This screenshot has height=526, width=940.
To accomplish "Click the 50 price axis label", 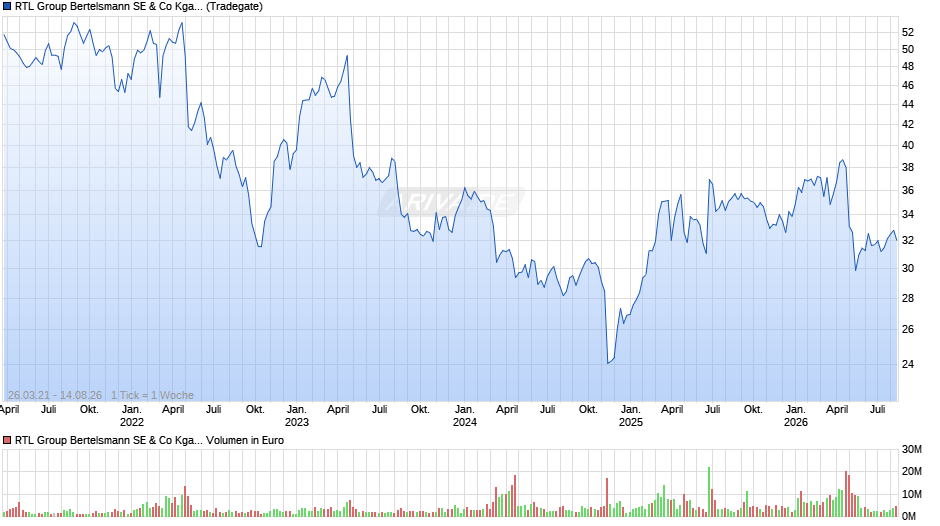I will coord(908,49).
